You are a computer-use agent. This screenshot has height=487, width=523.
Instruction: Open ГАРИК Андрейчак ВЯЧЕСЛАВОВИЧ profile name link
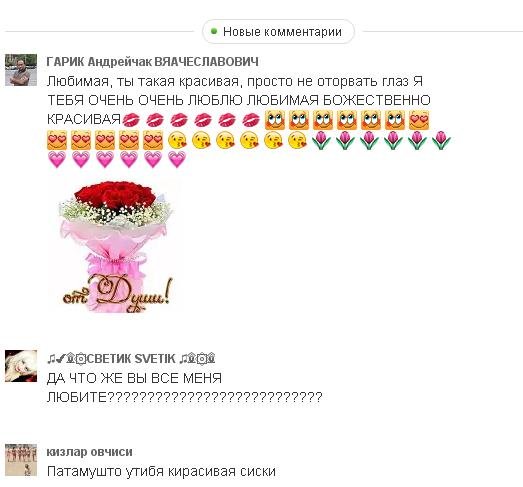tap(152, 62)
